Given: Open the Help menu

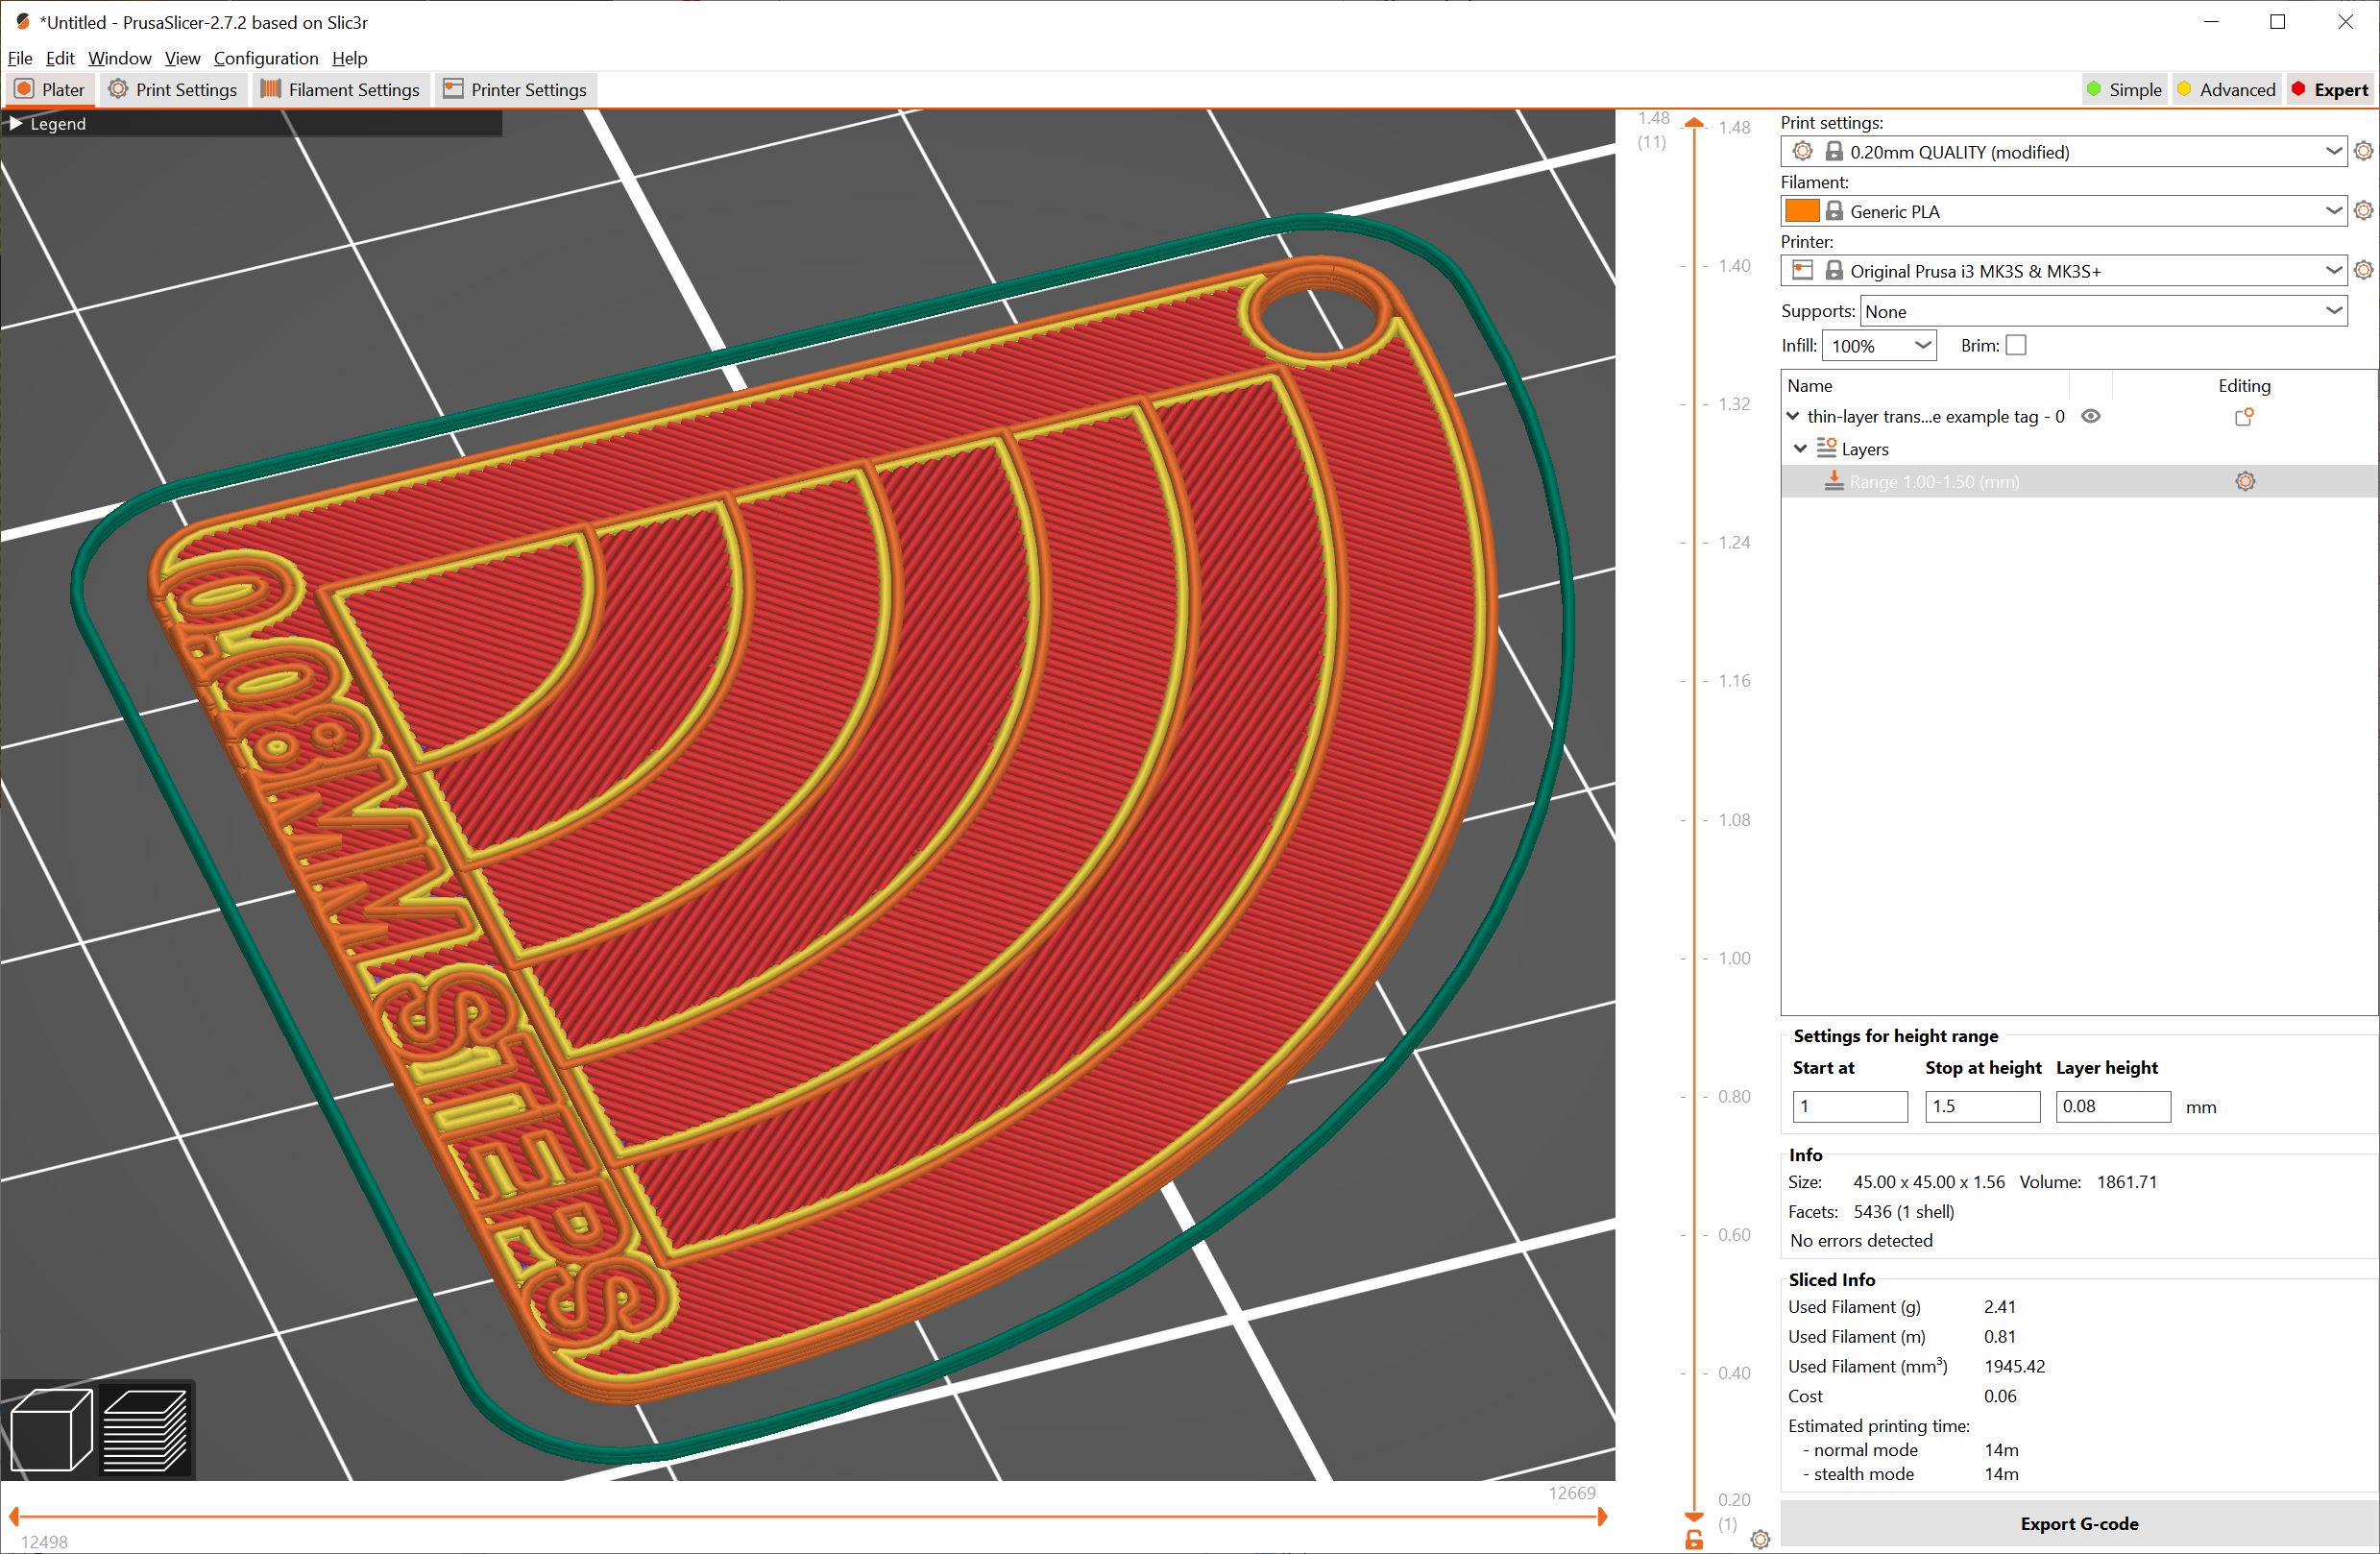Looking at the screenshot, I should pos(350,58).
